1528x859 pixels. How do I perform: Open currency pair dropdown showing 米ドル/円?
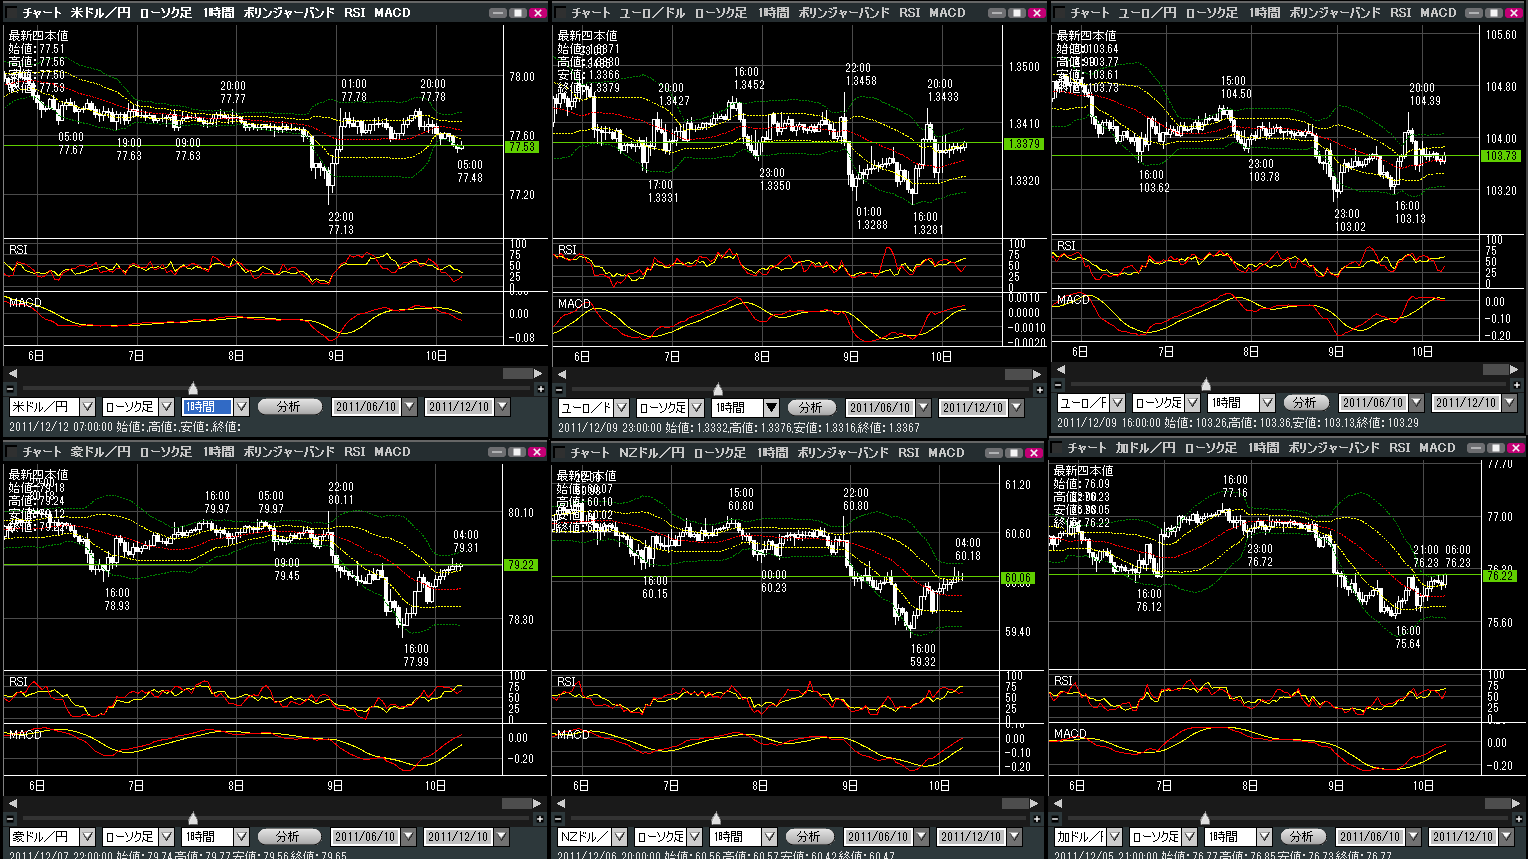point(87,407)
